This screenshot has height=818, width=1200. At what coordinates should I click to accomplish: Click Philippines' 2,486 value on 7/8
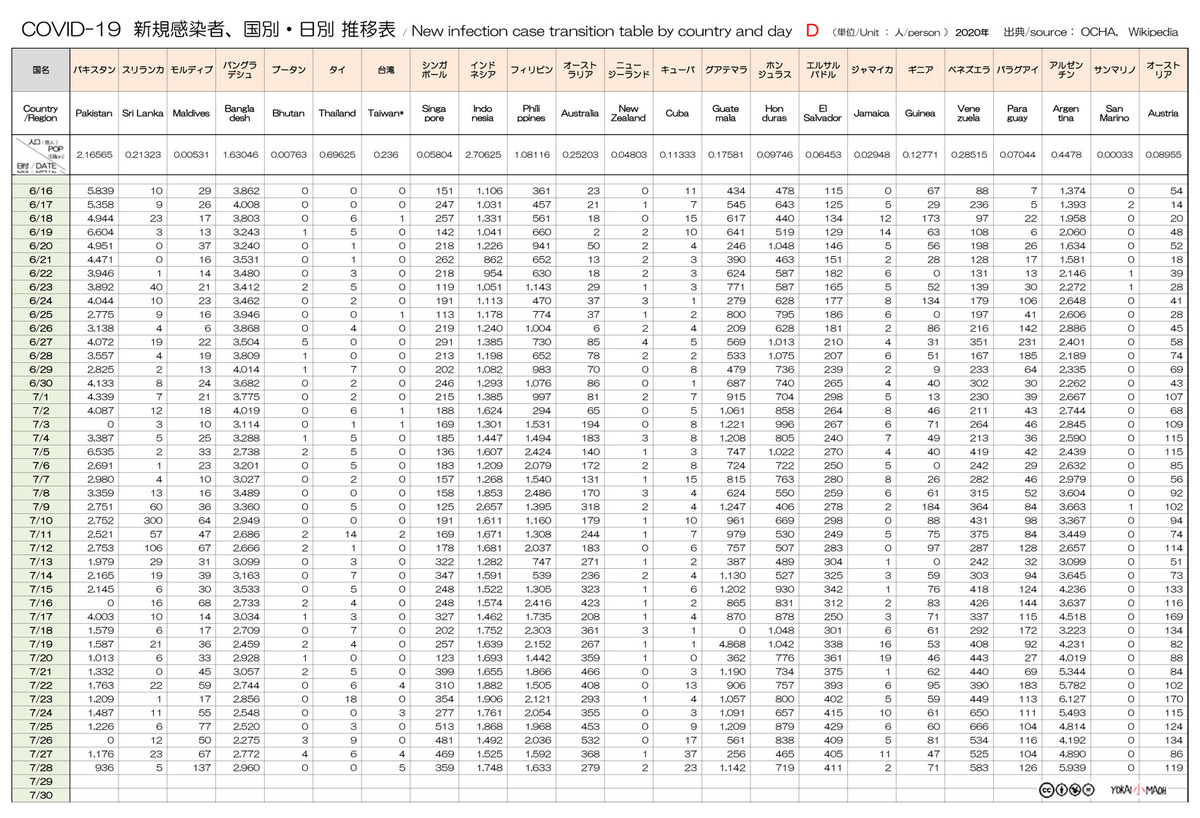pyautogui.click(x=538, y=493)
